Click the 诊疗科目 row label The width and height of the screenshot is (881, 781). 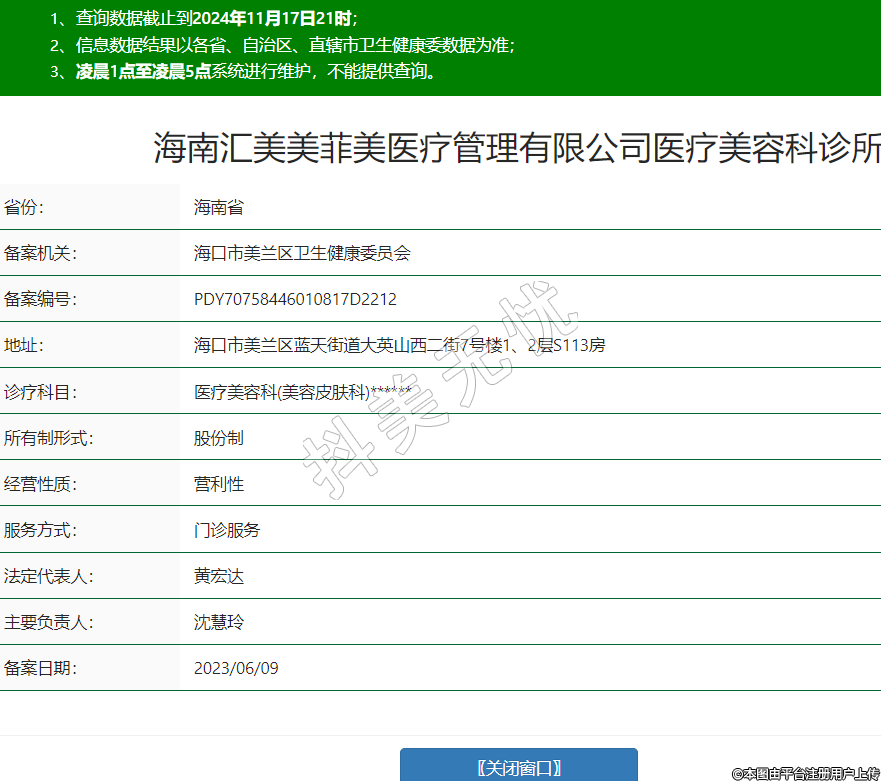[40, 392]
